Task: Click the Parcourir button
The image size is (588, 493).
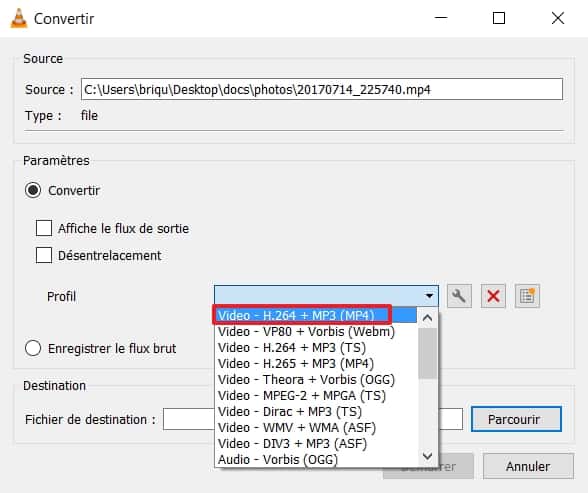Action: pyautogui.click(x=516, y=419)
